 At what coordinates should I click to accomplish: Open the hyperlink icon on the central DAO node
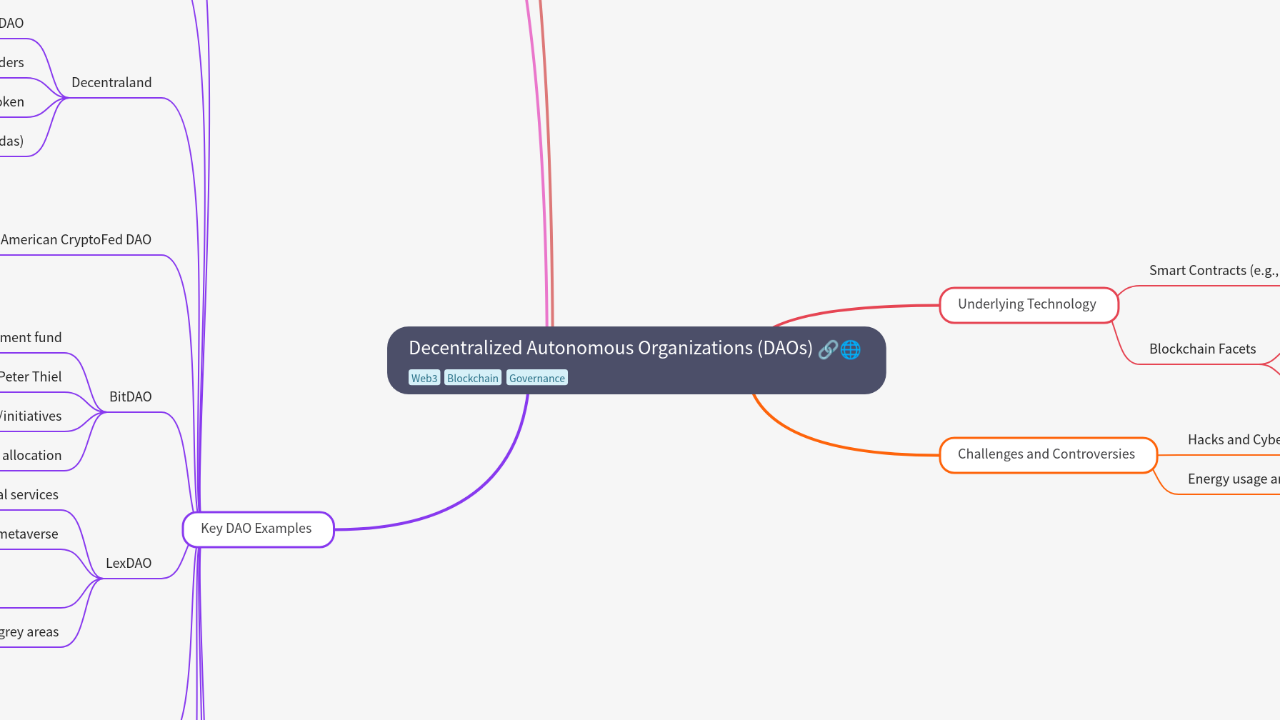(828, 349)
